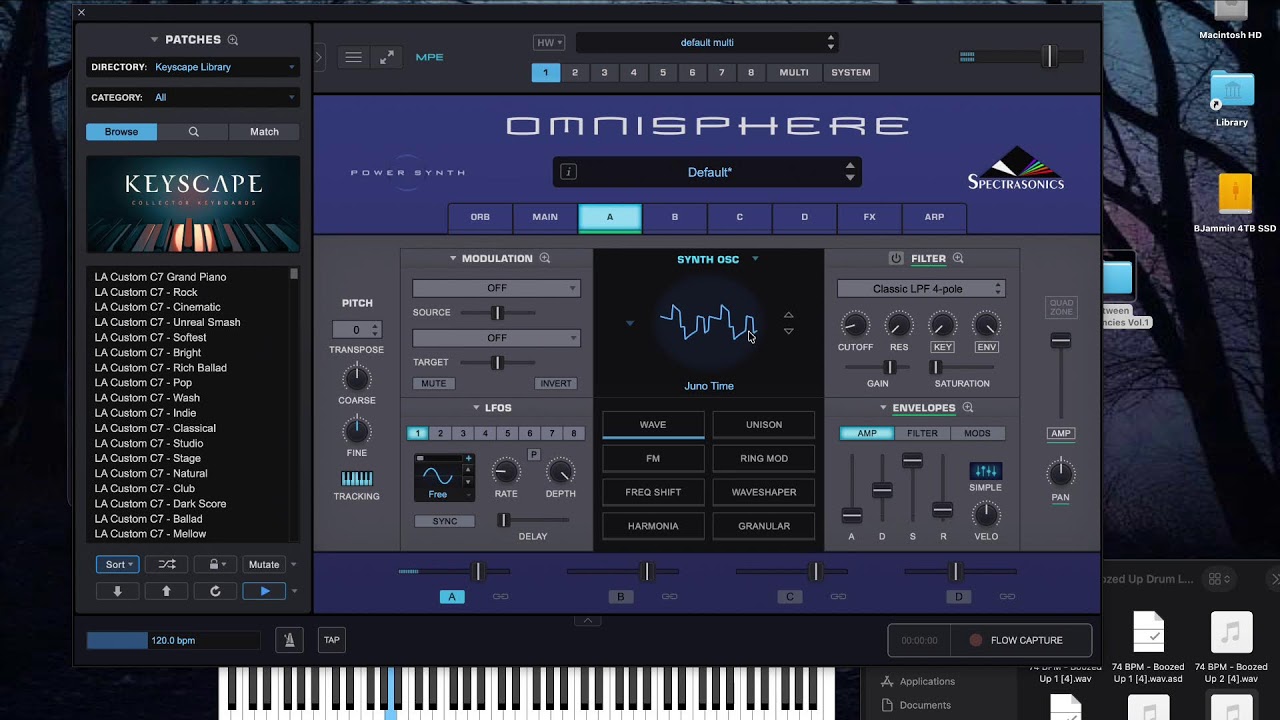Select layer A mixer button

pyautogui.click(x=452, y=597)
